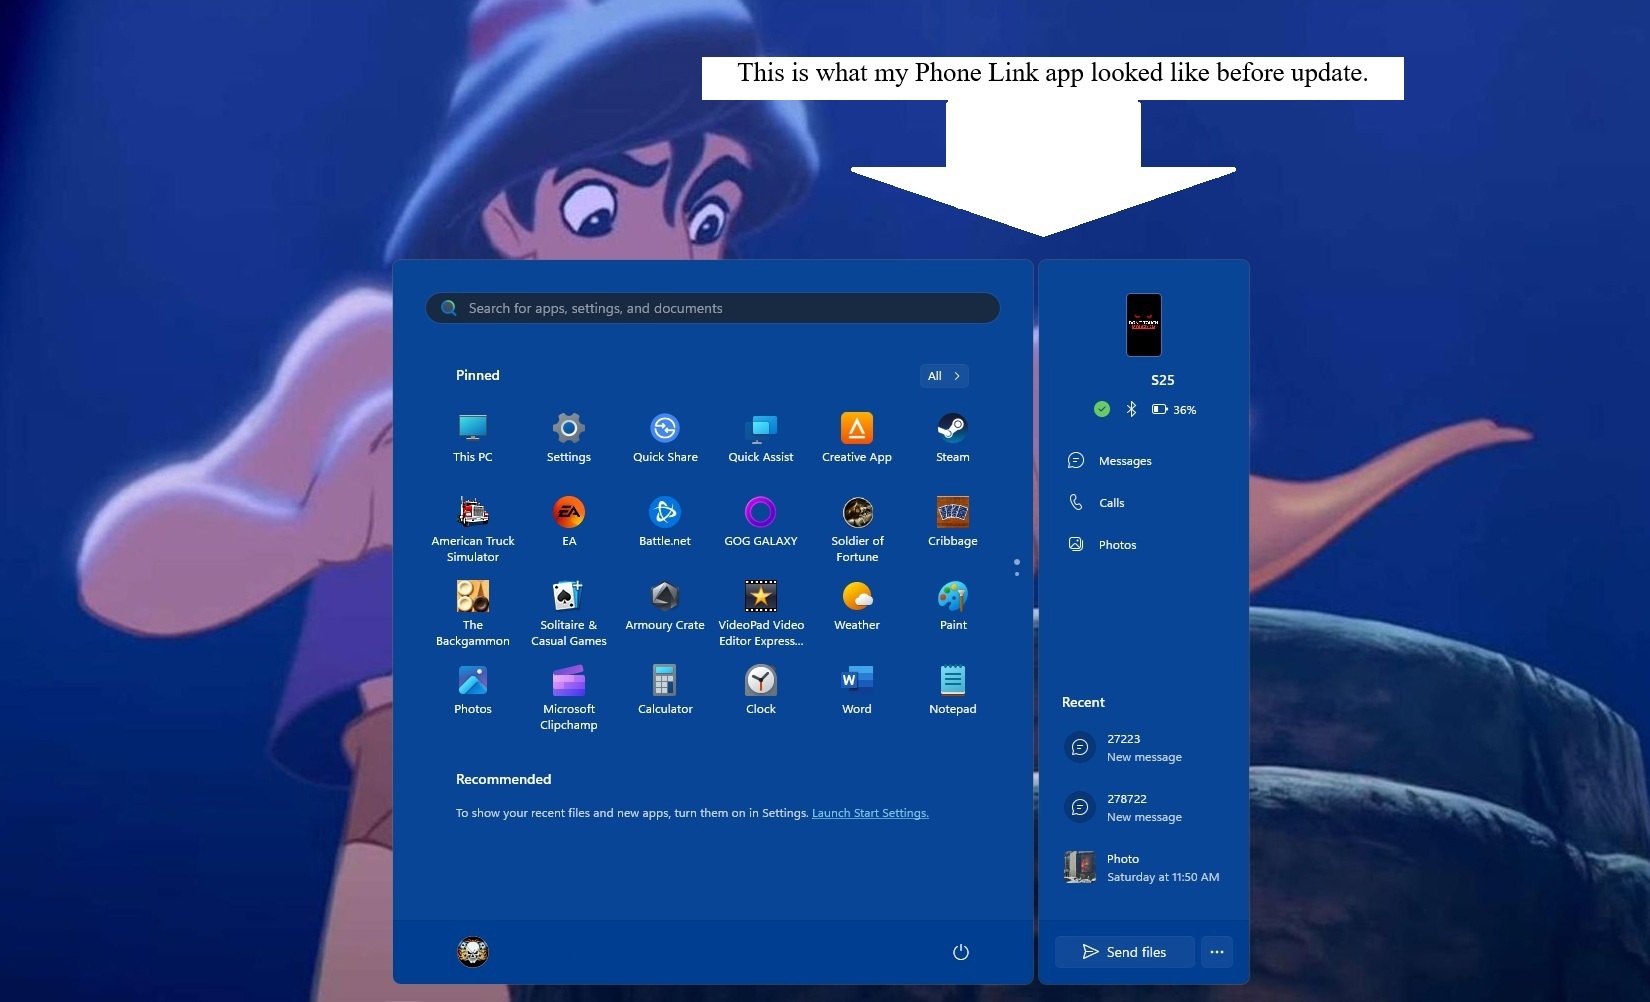
Task: Open more options ellipsis in Phone Link
Action: (1217, 952)
